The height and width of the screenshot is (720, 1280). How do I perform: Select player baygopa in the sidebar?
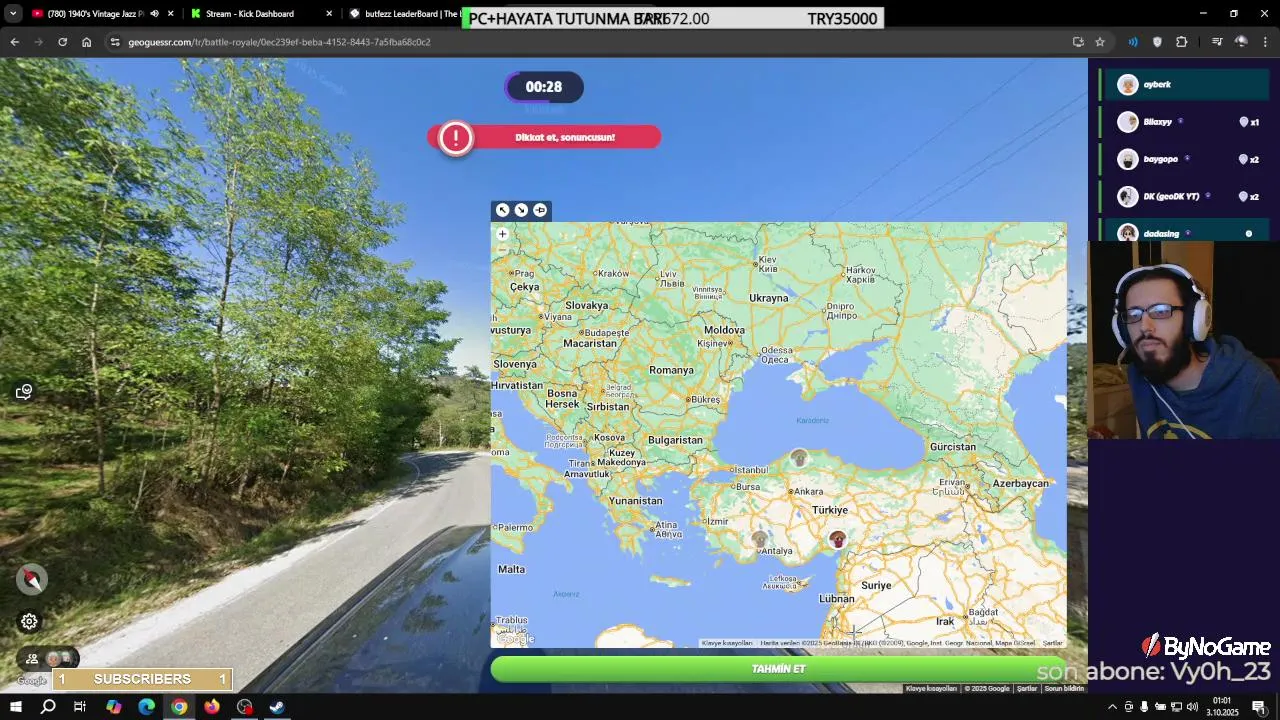tap(1184, 159)
